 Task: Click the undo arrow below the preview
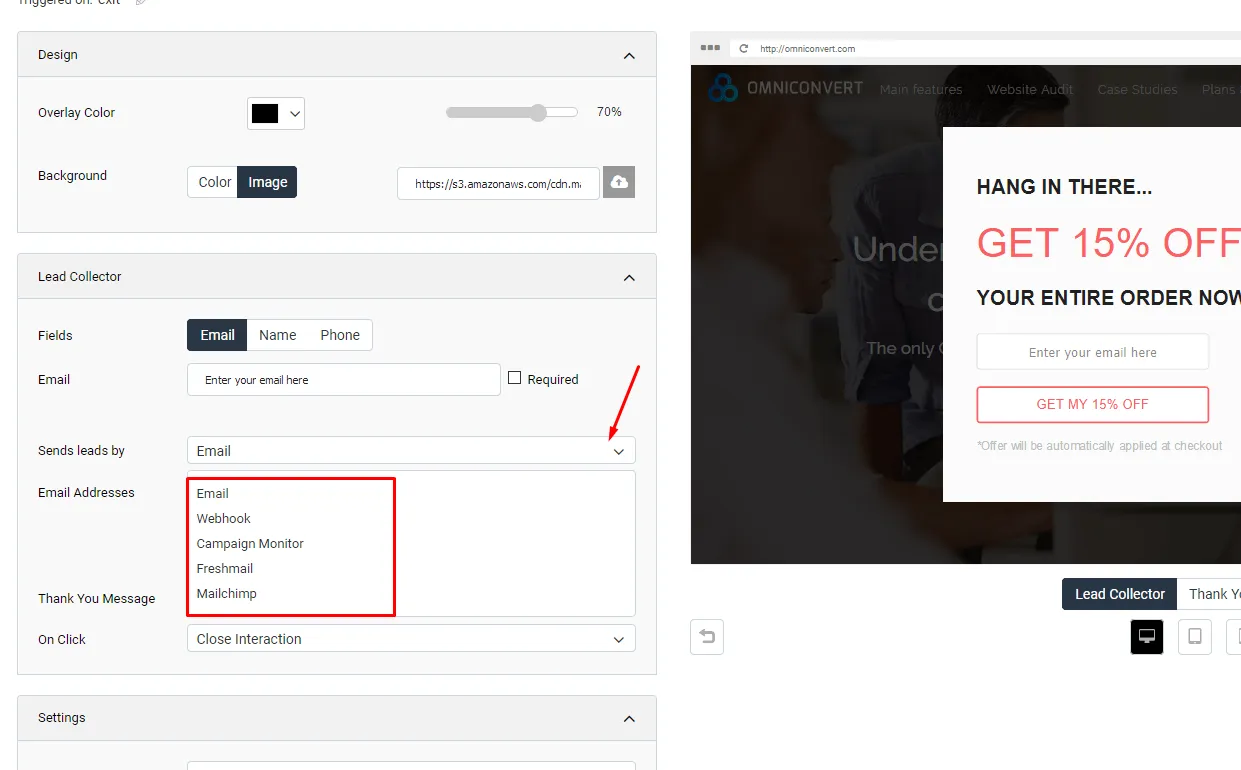pos(707,637)
